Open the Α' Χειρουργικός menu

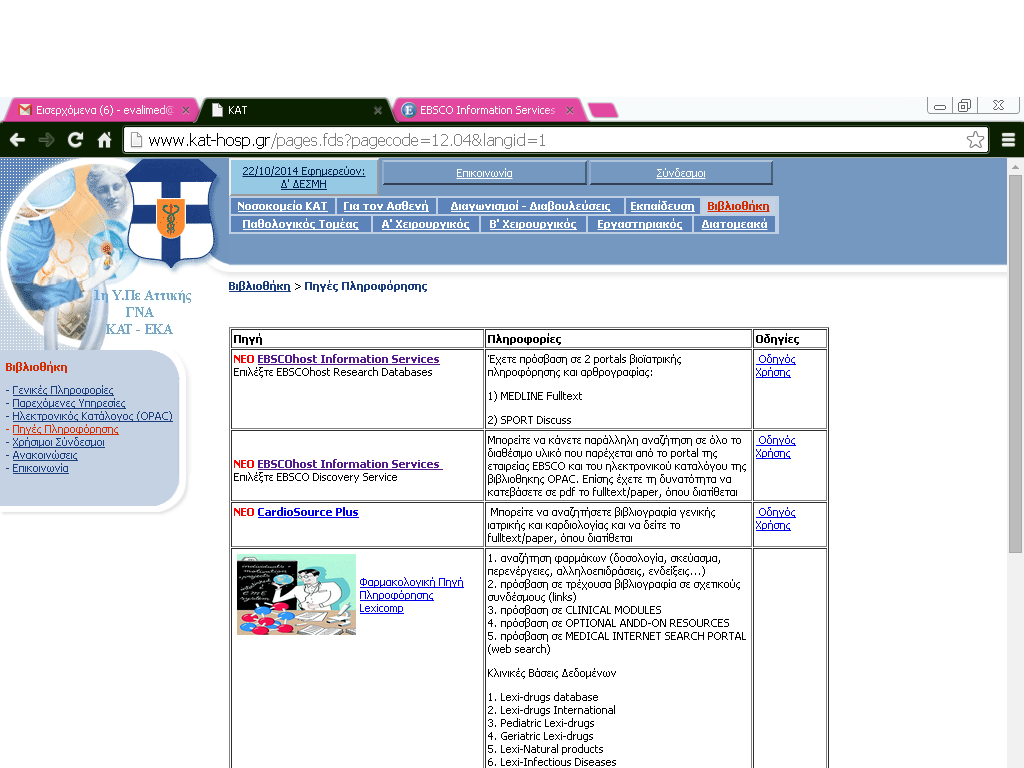[425, 224]
